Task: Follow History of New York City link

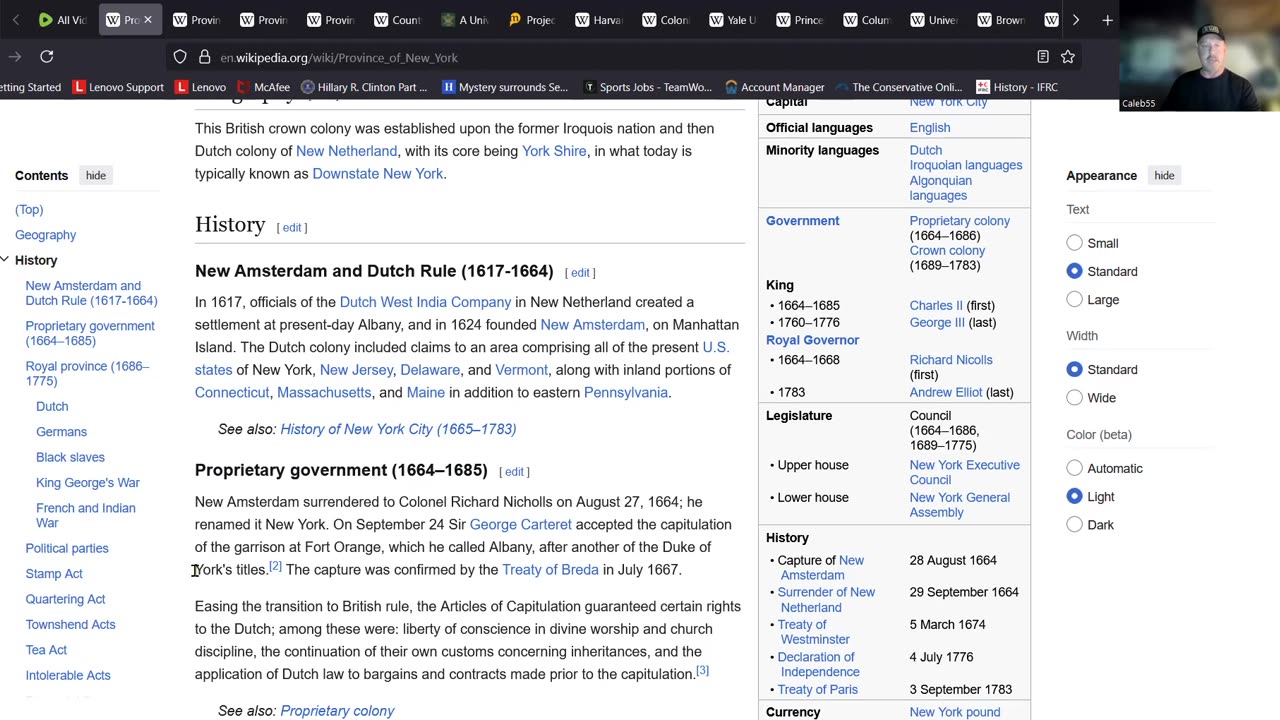Action: (398, 429)
